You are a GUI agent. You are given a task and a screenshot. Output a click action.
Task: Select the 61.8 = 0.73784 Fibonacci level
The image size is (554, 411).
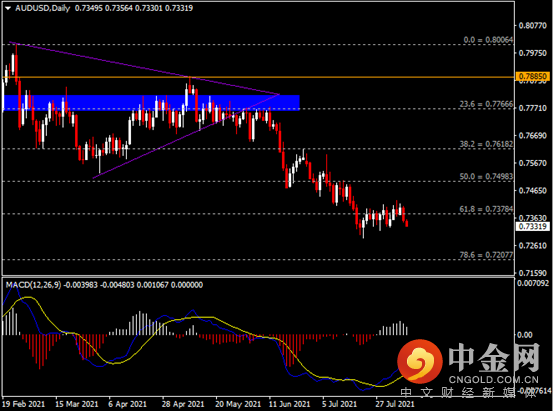coord(486,209)
